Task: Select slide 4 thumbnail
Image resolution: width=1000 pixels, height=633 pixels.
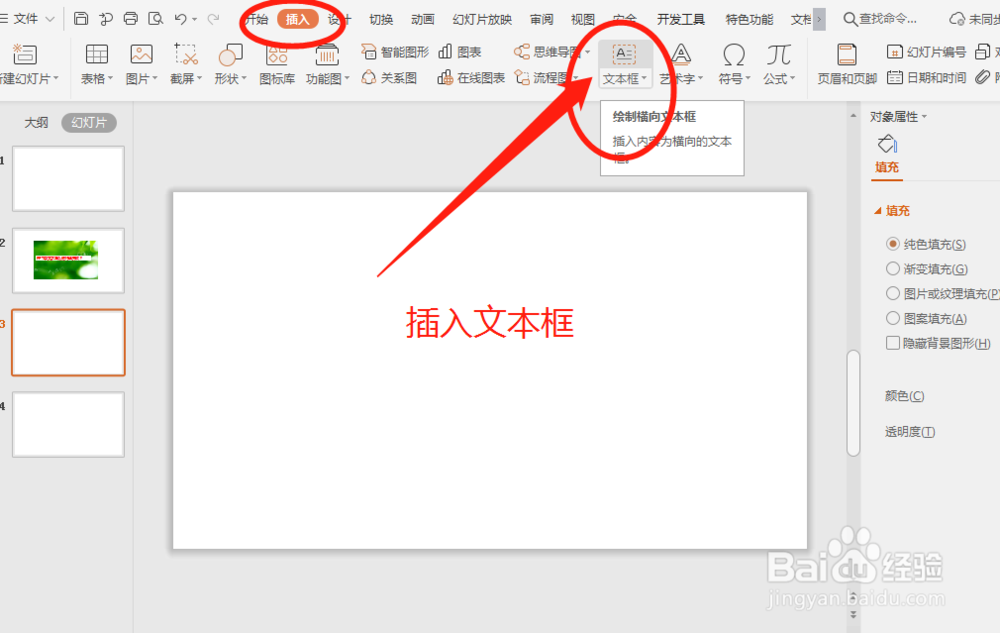Action: click(x=68, y=424)
